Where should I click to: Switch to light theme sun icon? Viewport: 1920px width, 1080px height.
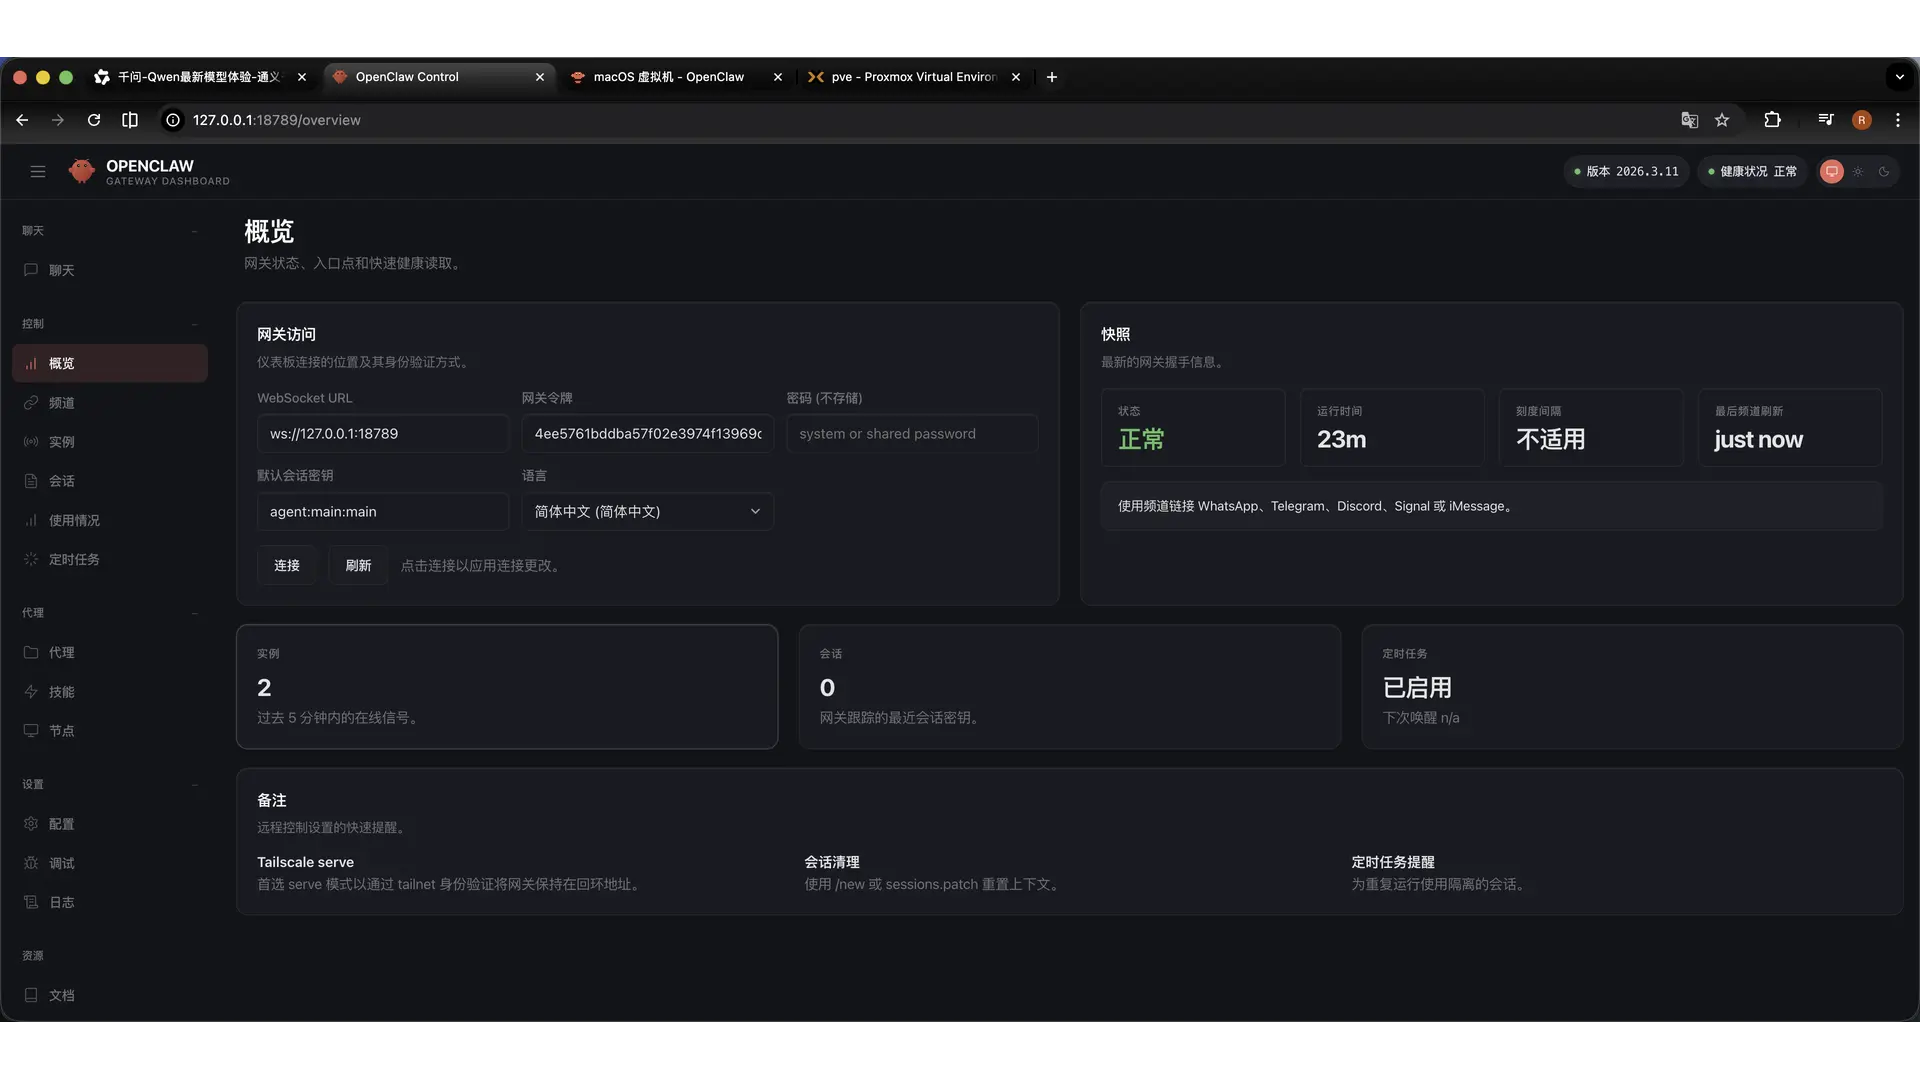pos(1858,172)
